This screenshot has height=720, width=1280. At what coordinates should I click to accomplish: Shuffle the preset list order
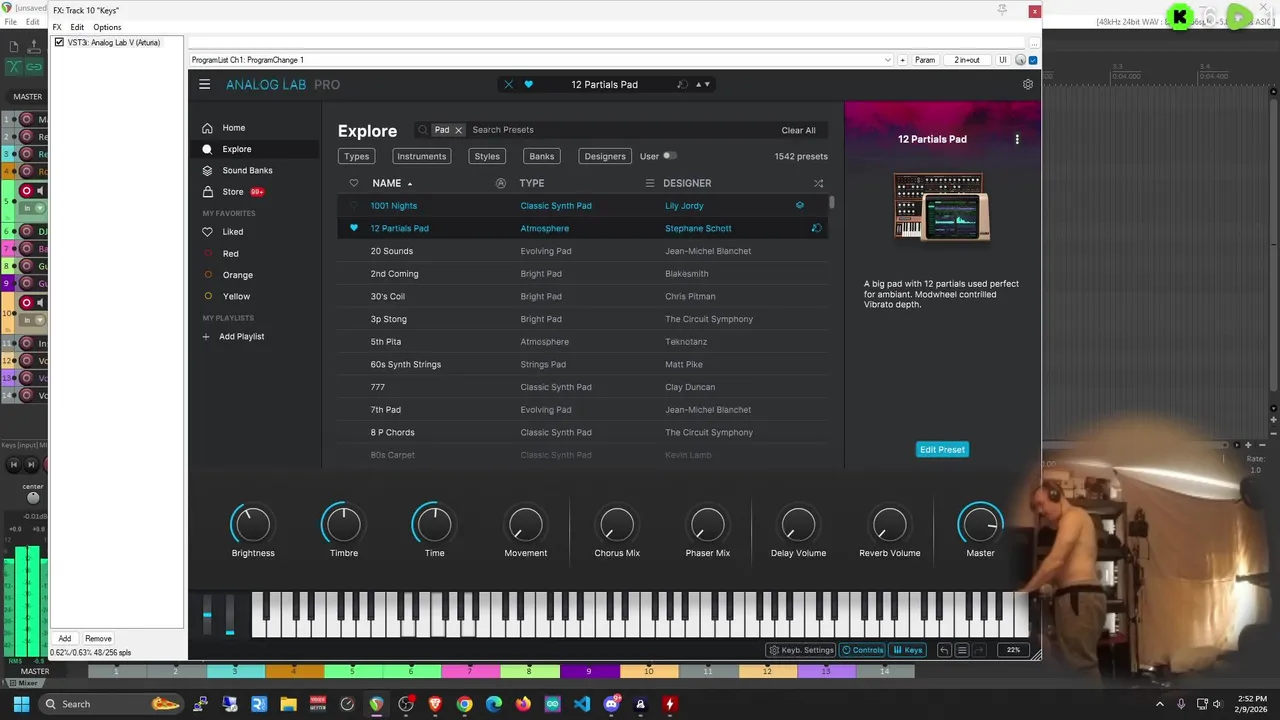pyautogui.click(x=818, y=184)
